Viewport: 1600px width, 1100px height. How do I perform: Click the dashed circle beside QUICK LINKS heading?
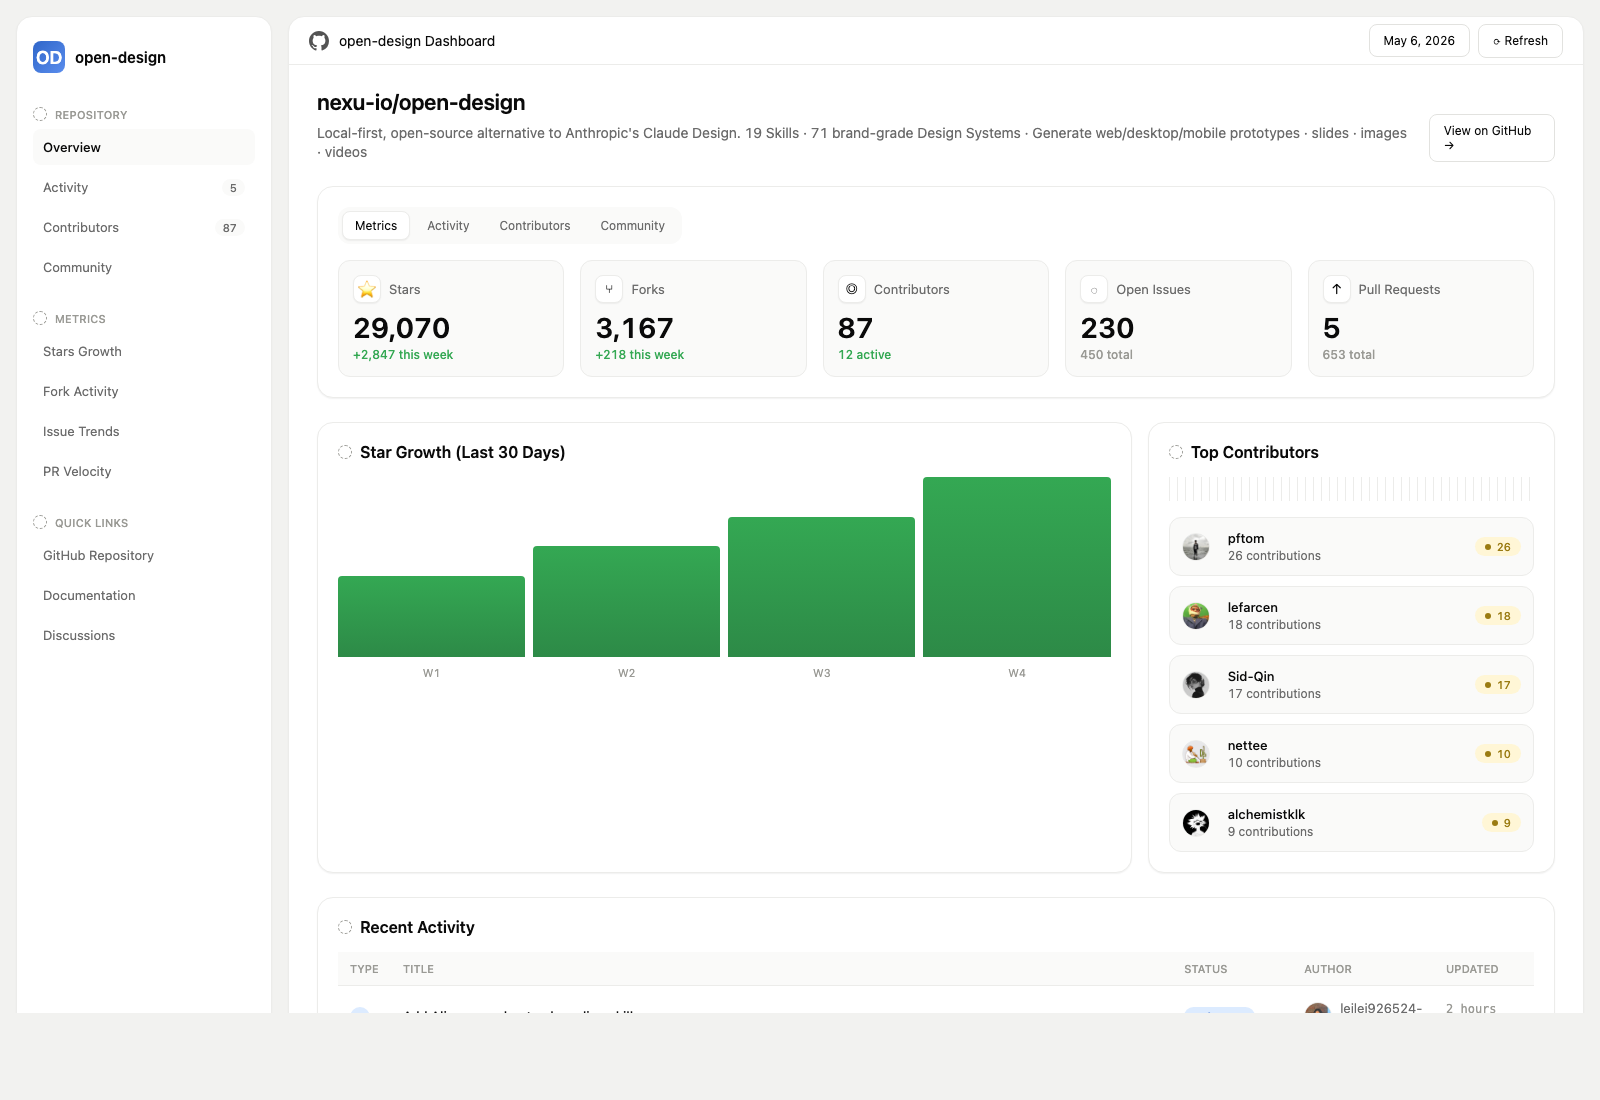40,522
